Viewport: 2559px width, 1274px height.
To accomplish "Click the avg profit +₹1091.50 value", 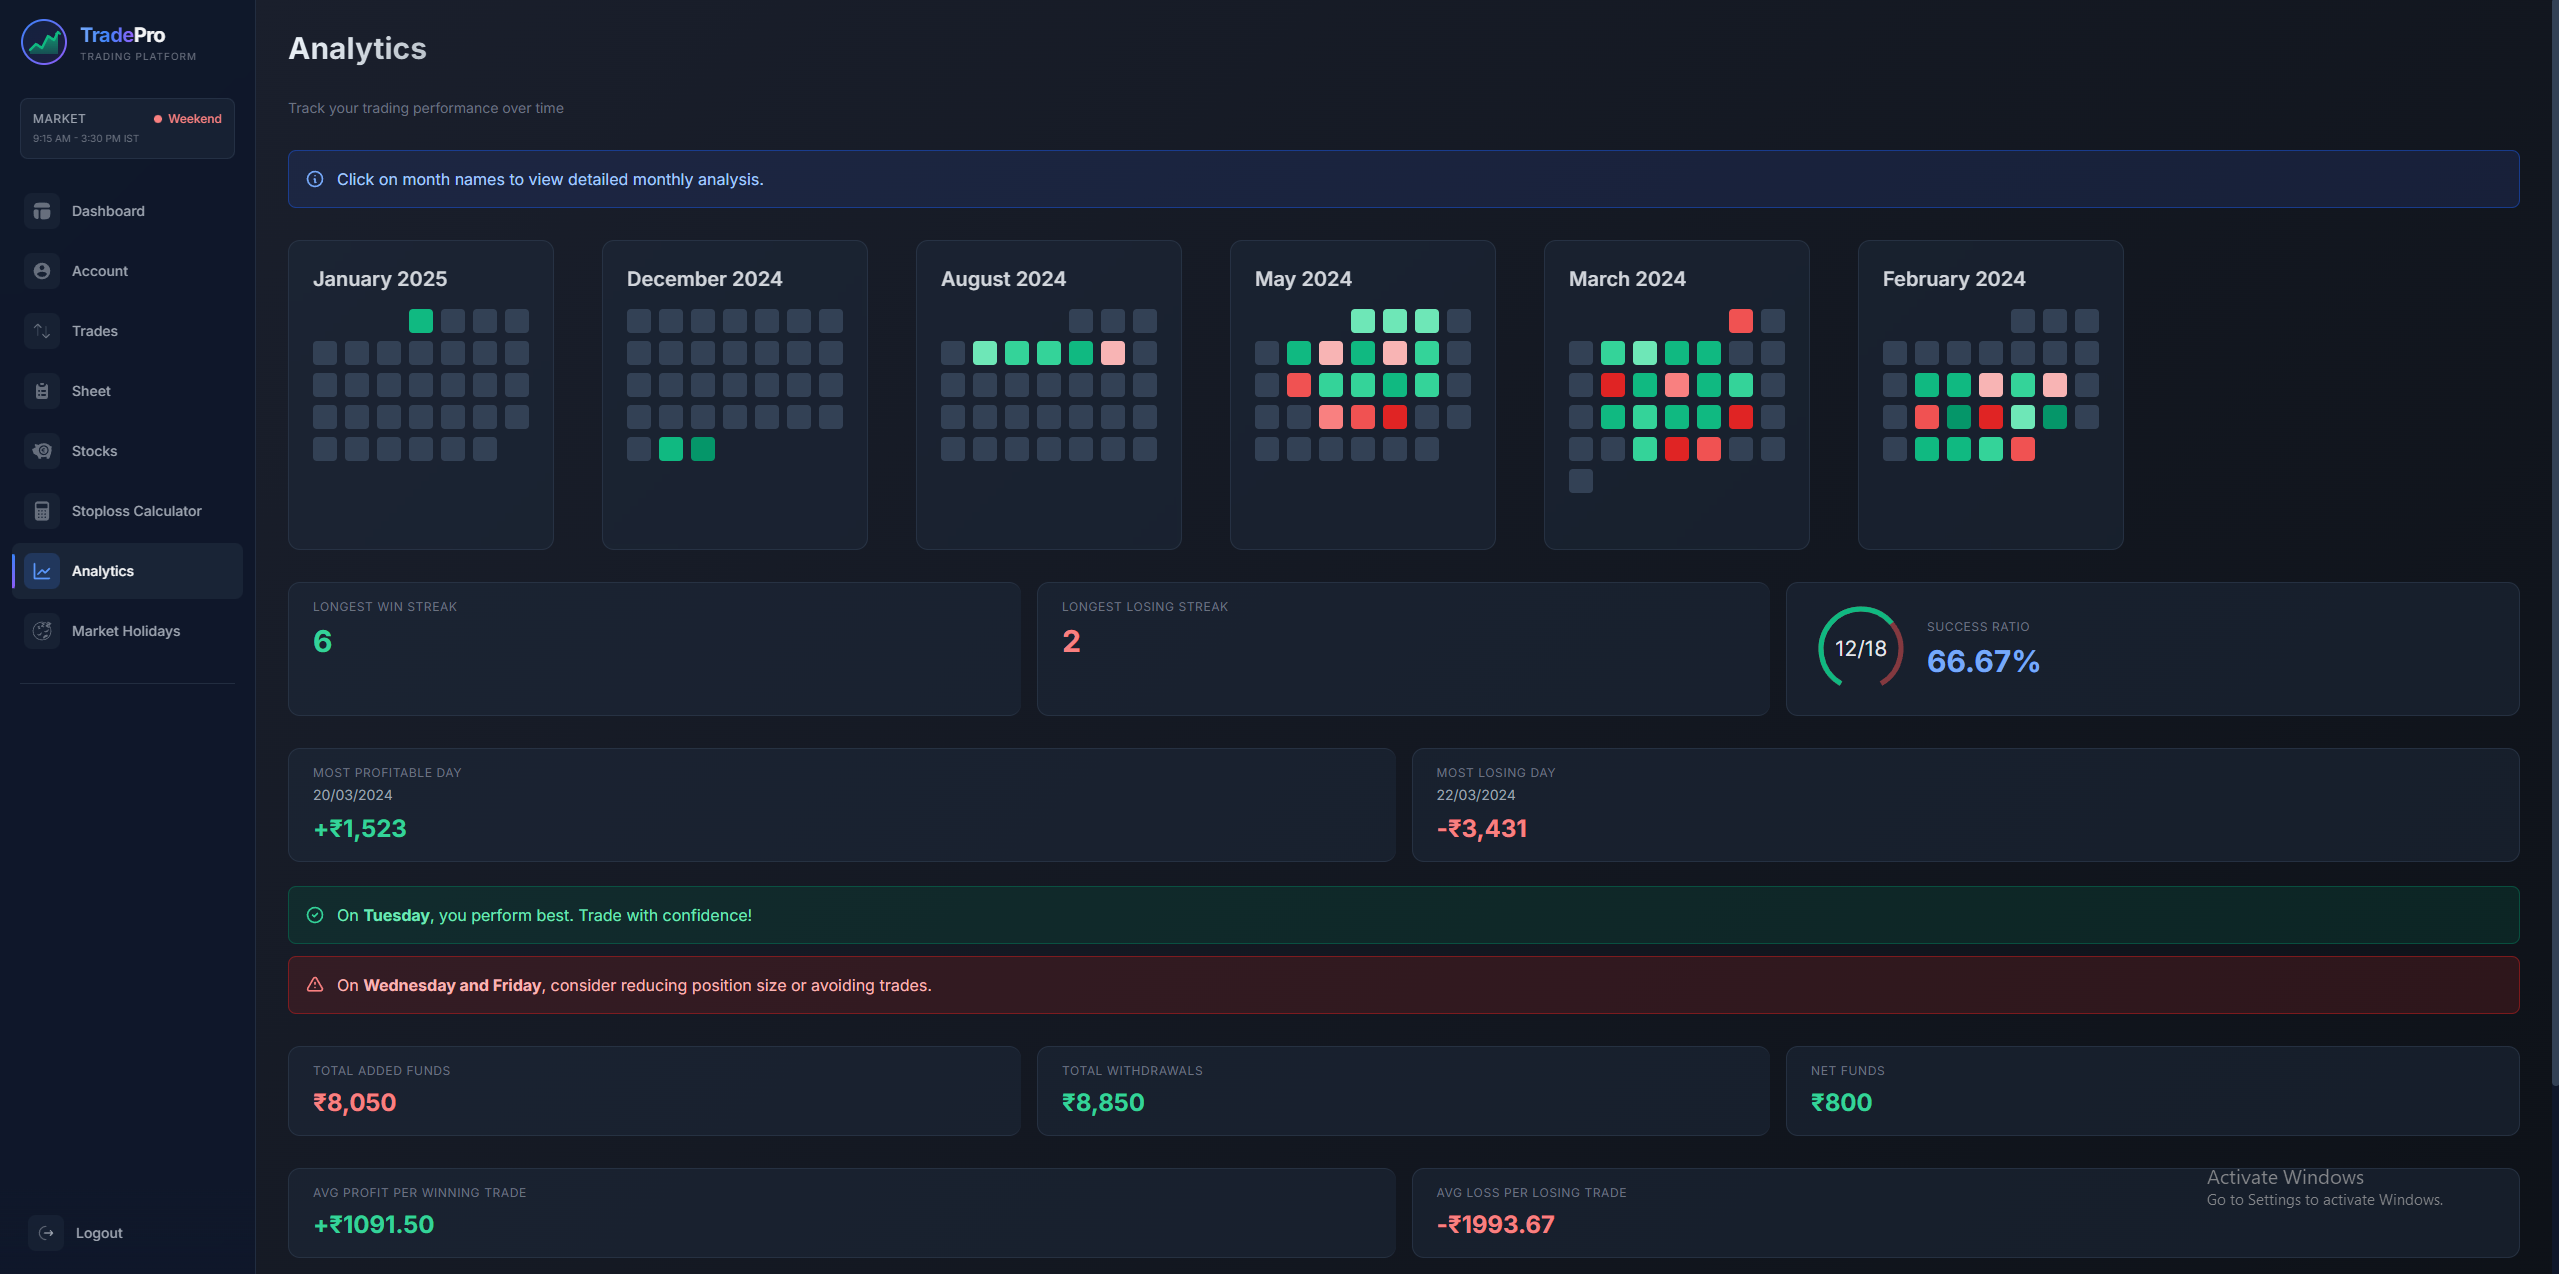I will tap(374, 1224).
